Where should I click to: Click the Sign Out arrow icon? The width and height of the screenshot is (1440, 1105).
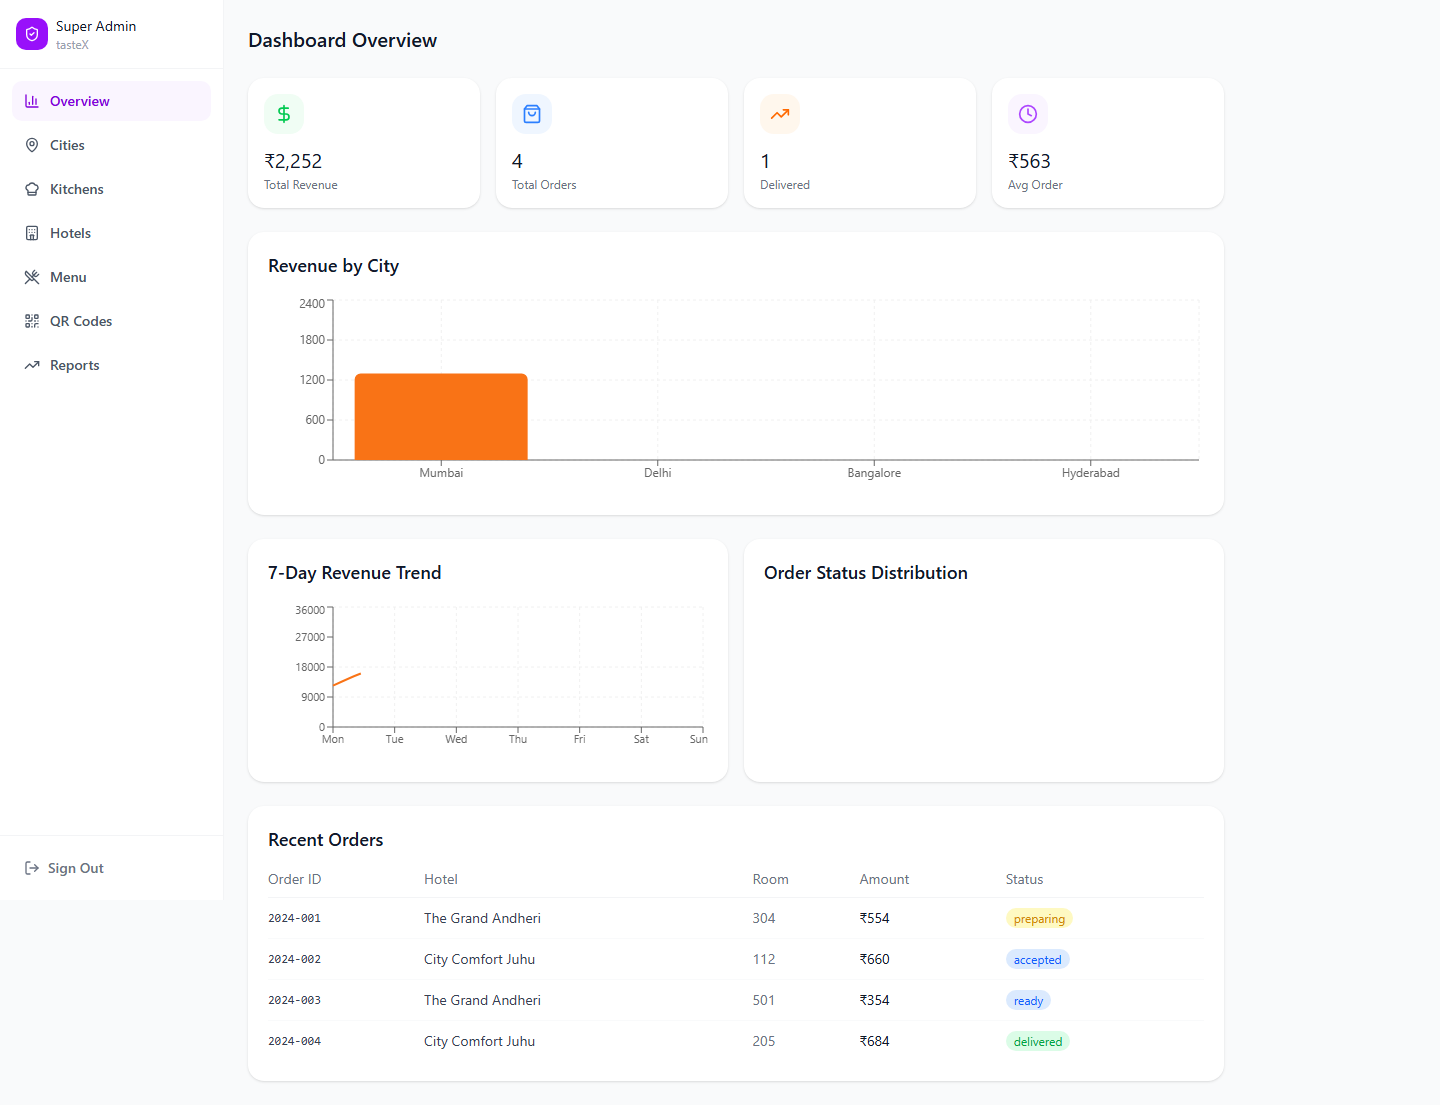32,868
